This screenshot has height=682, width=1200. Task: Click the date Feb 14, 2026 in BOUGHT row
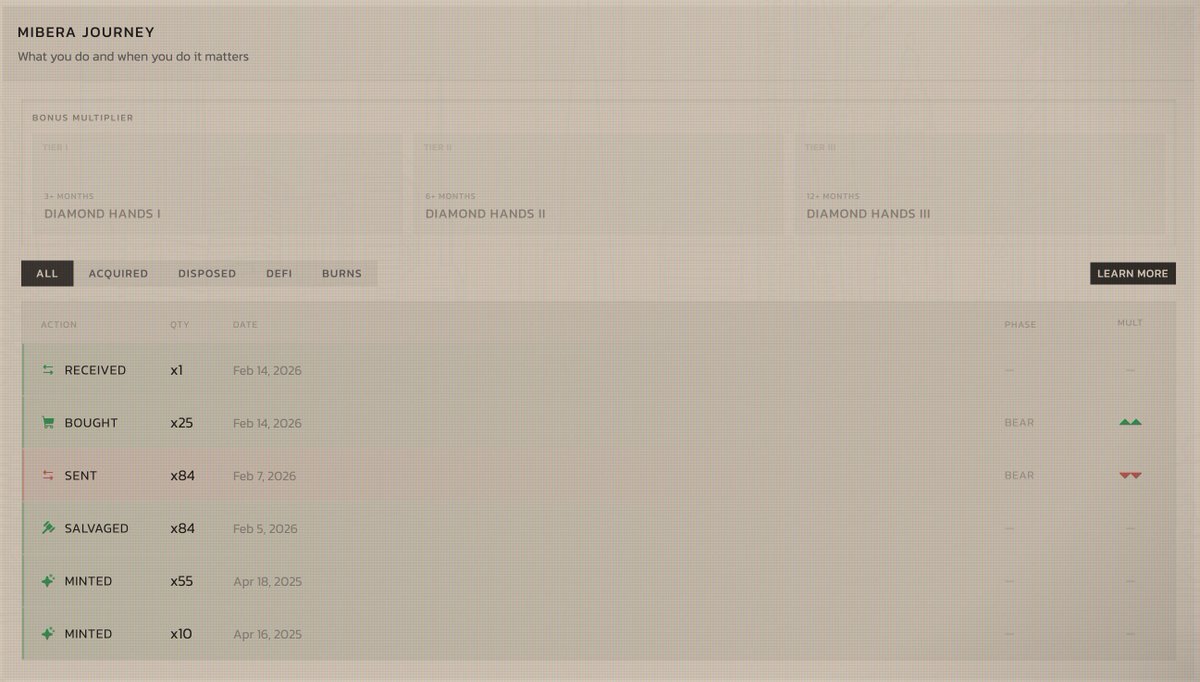[267, 424]
